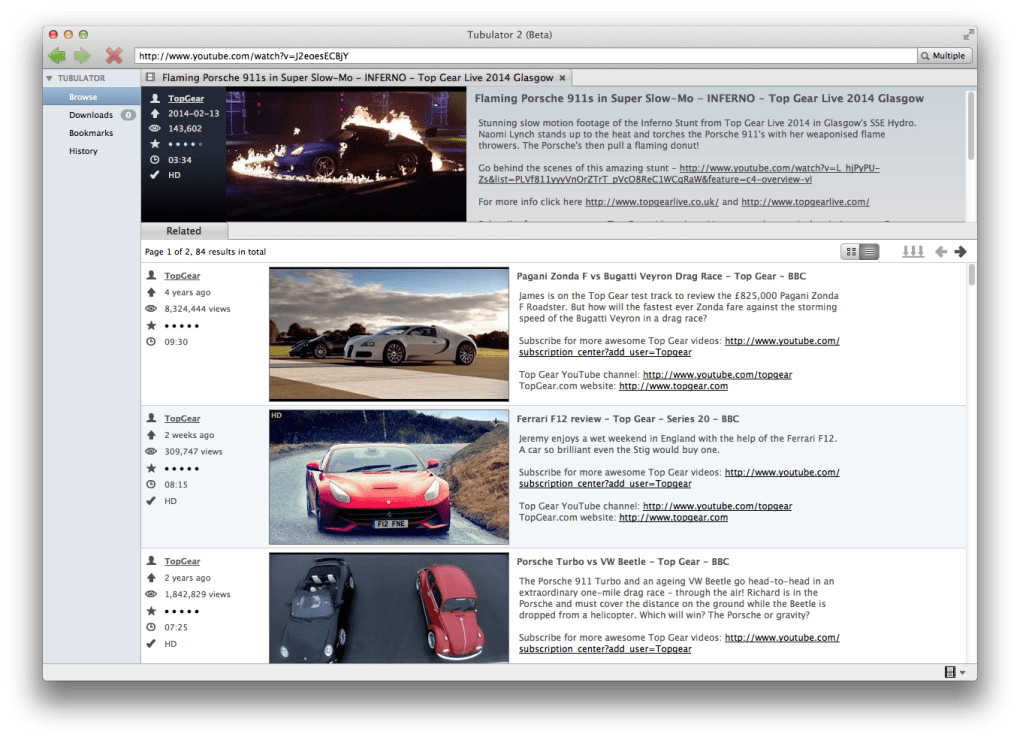
Task: Select Bookmarks in the sidebar
Action: [x=91, y=133]
